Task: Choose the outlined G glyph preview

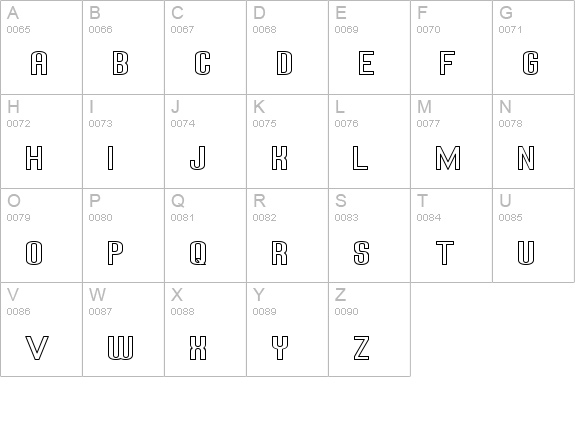Action: 530,63
